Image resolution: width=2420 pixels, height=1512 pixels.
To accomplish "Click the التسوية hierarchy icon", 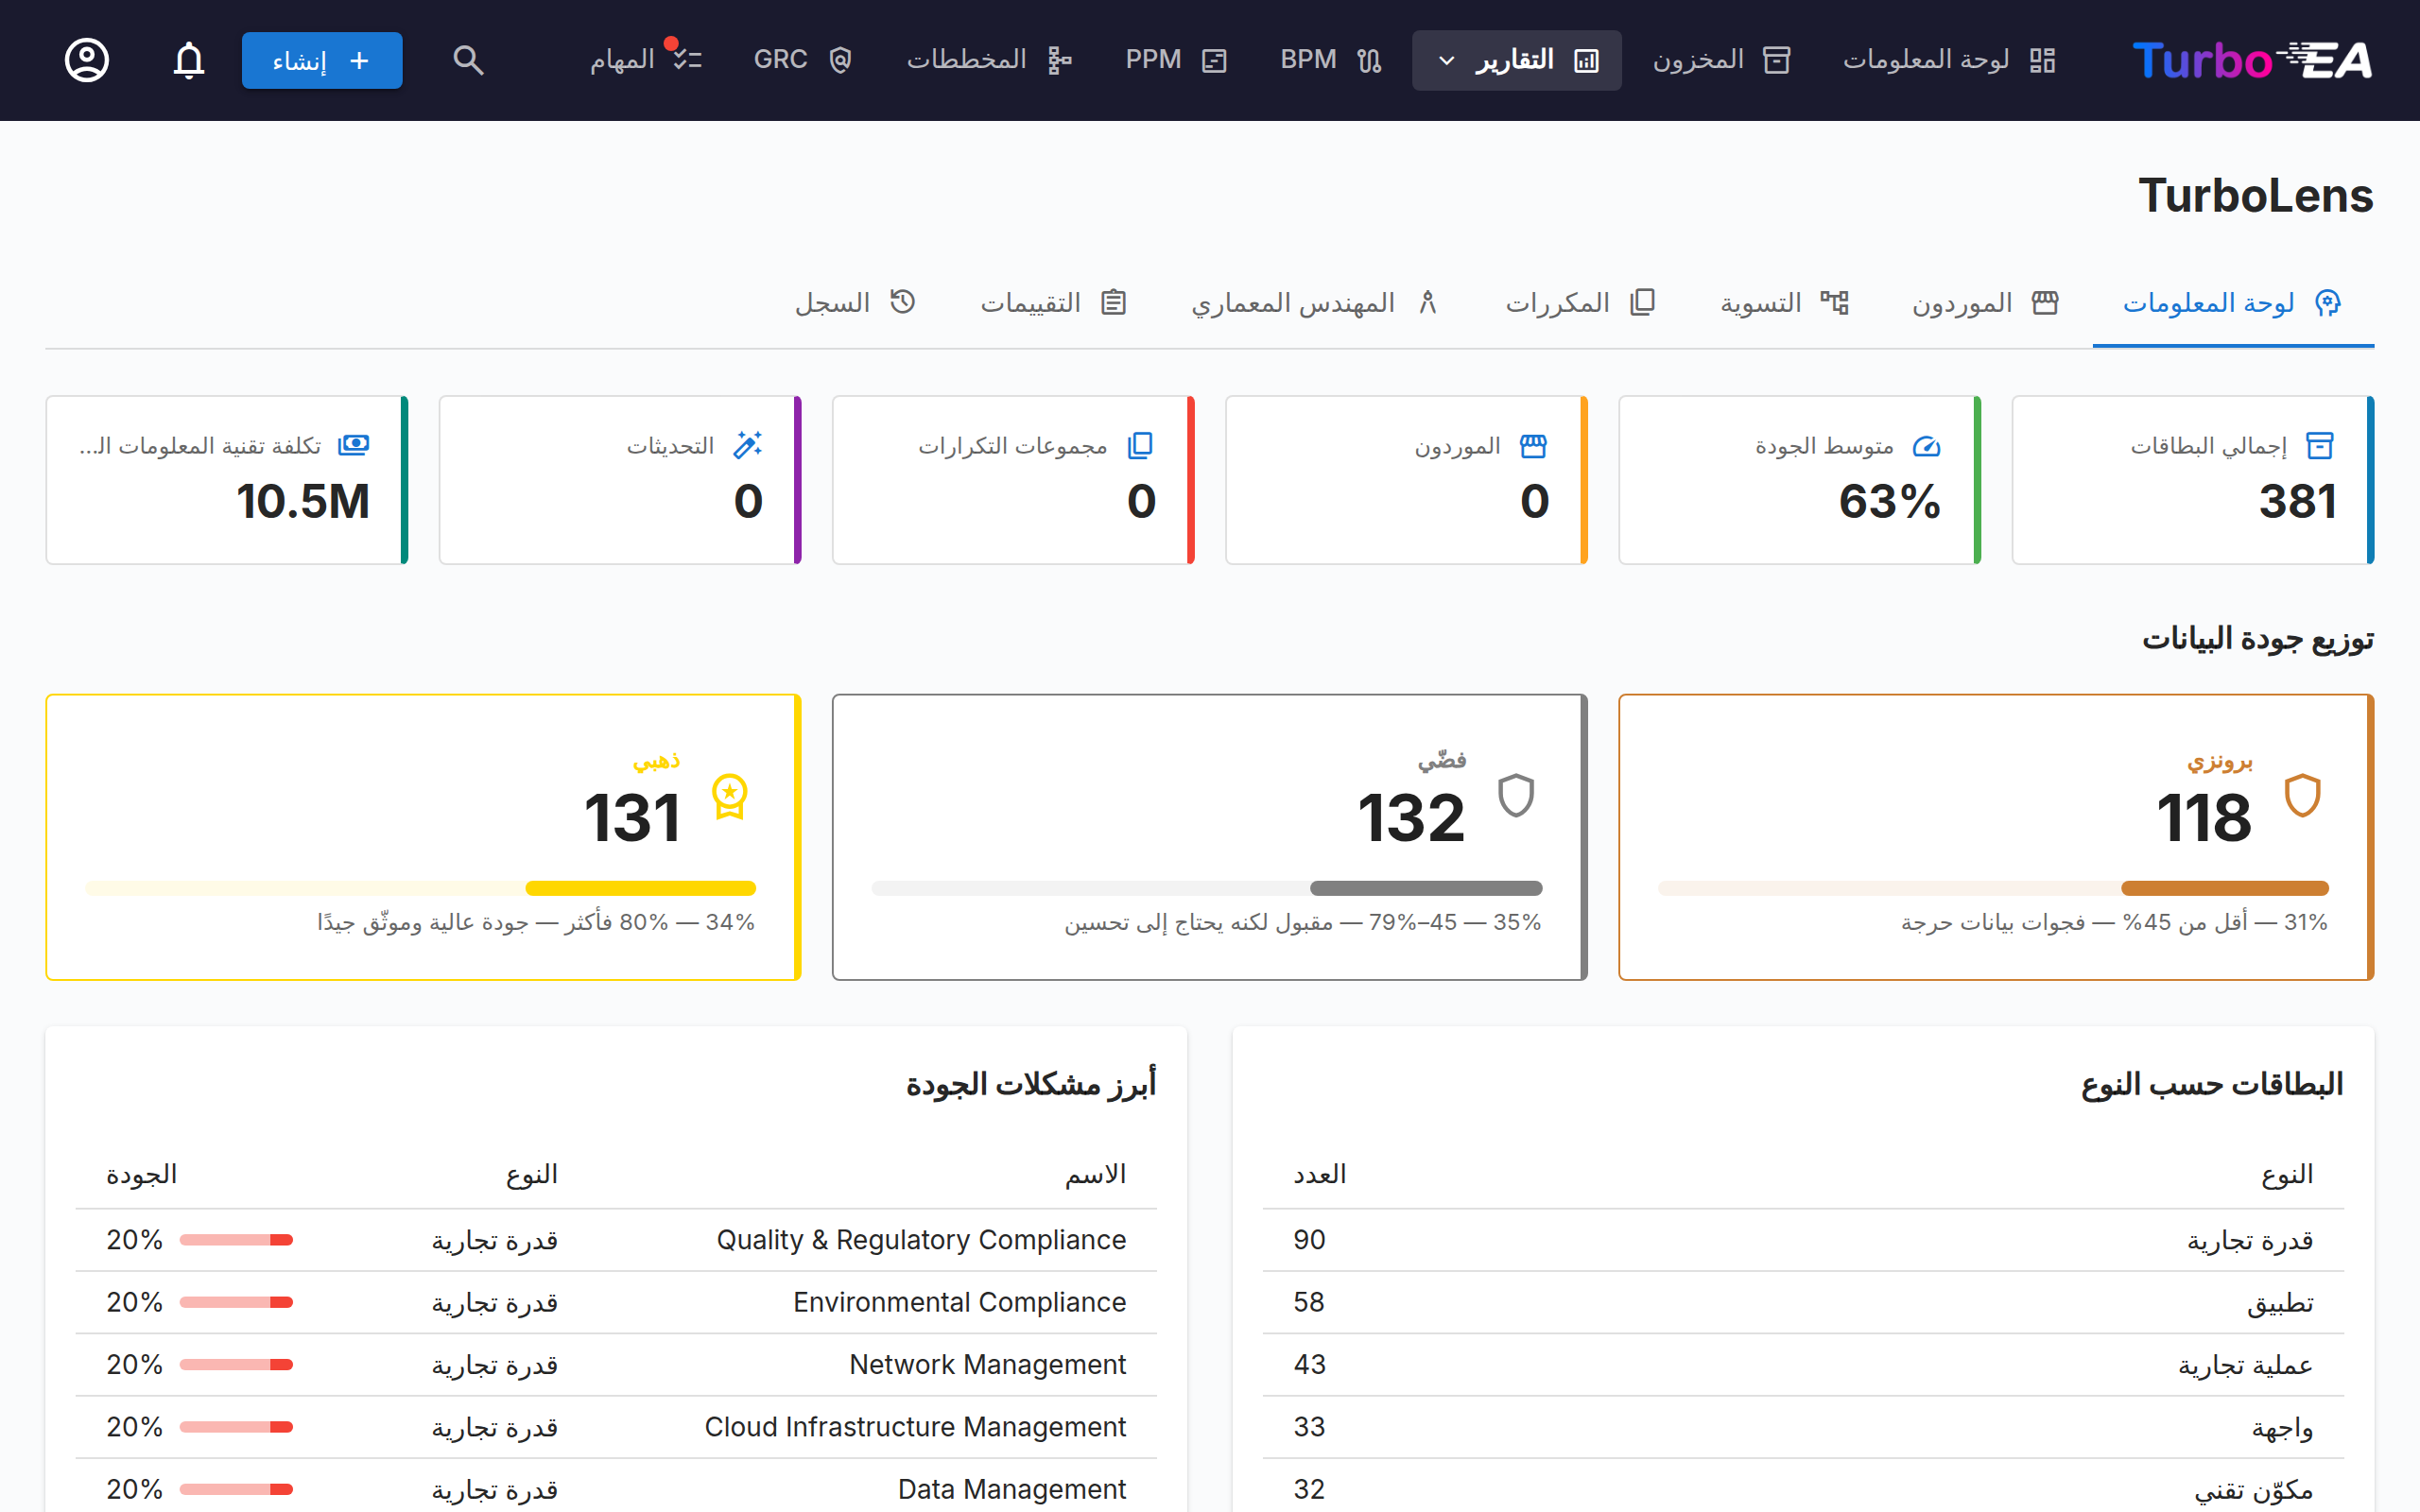I will [x=1834, y=302].
